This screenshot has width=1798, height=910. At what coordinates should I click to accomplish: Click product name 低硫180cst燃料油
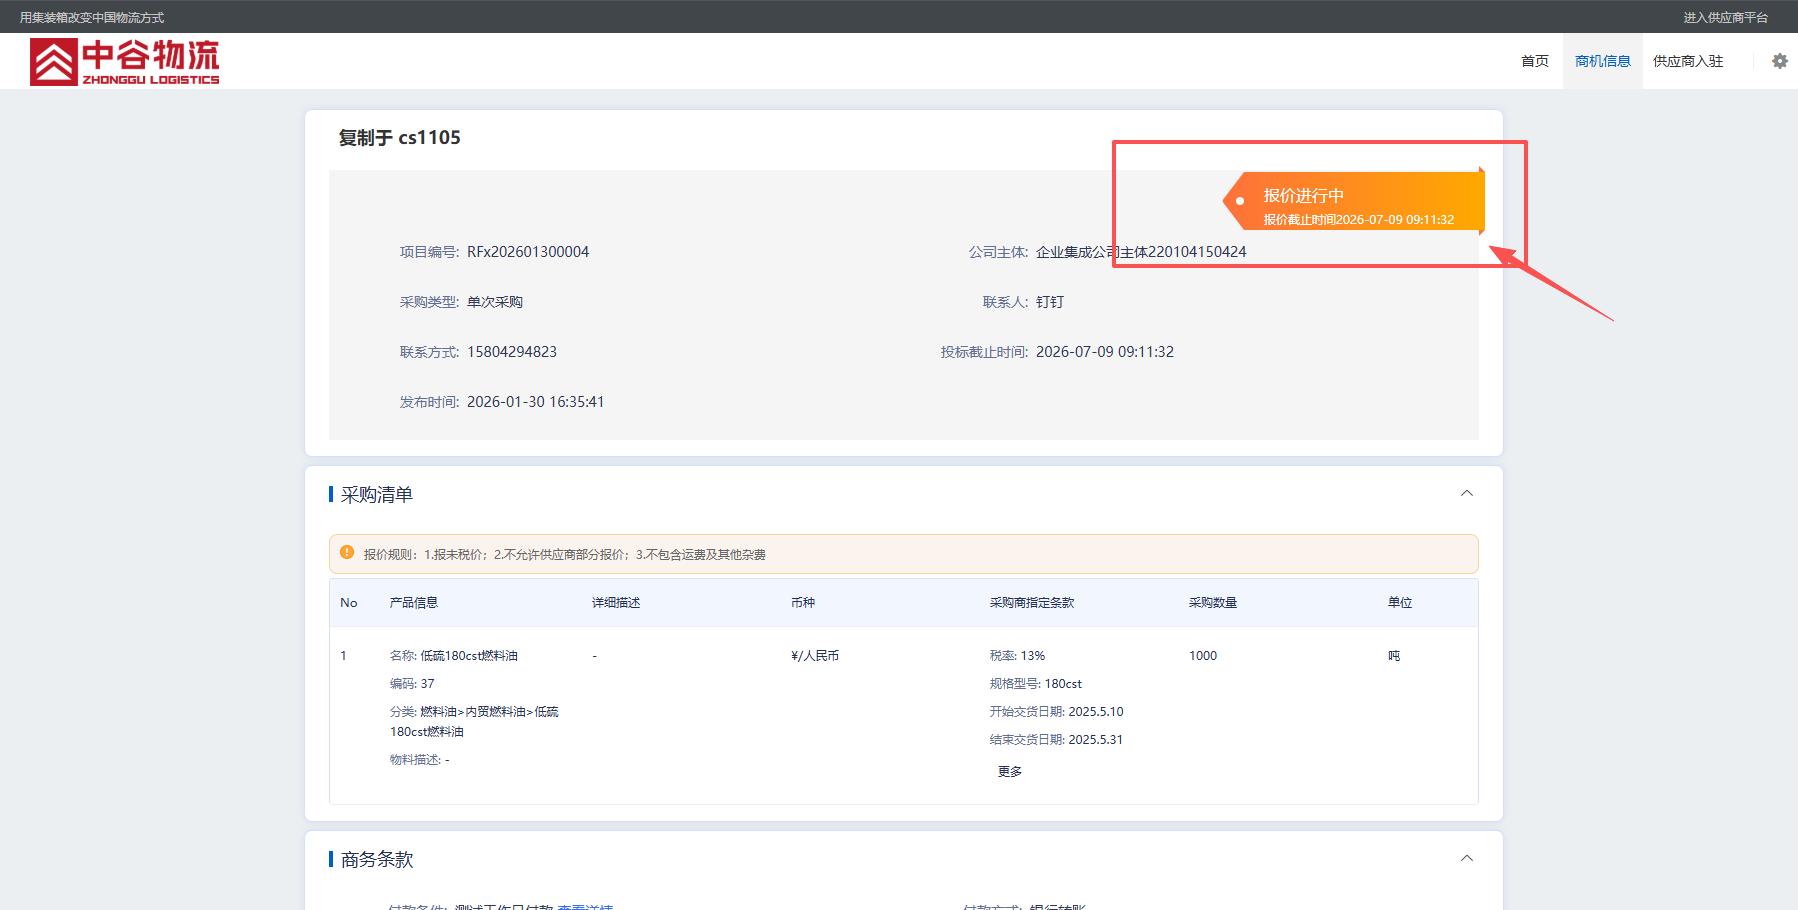tap(469, 656)
